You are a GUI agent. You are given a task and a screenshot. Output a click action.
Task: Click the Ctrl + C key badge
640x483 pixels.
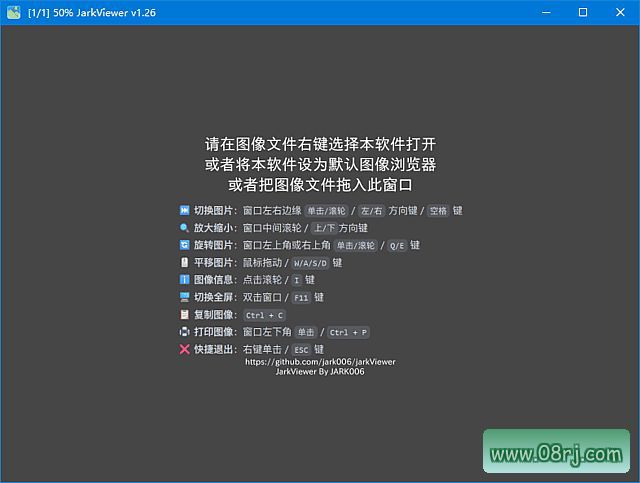[x=264, y=315]
